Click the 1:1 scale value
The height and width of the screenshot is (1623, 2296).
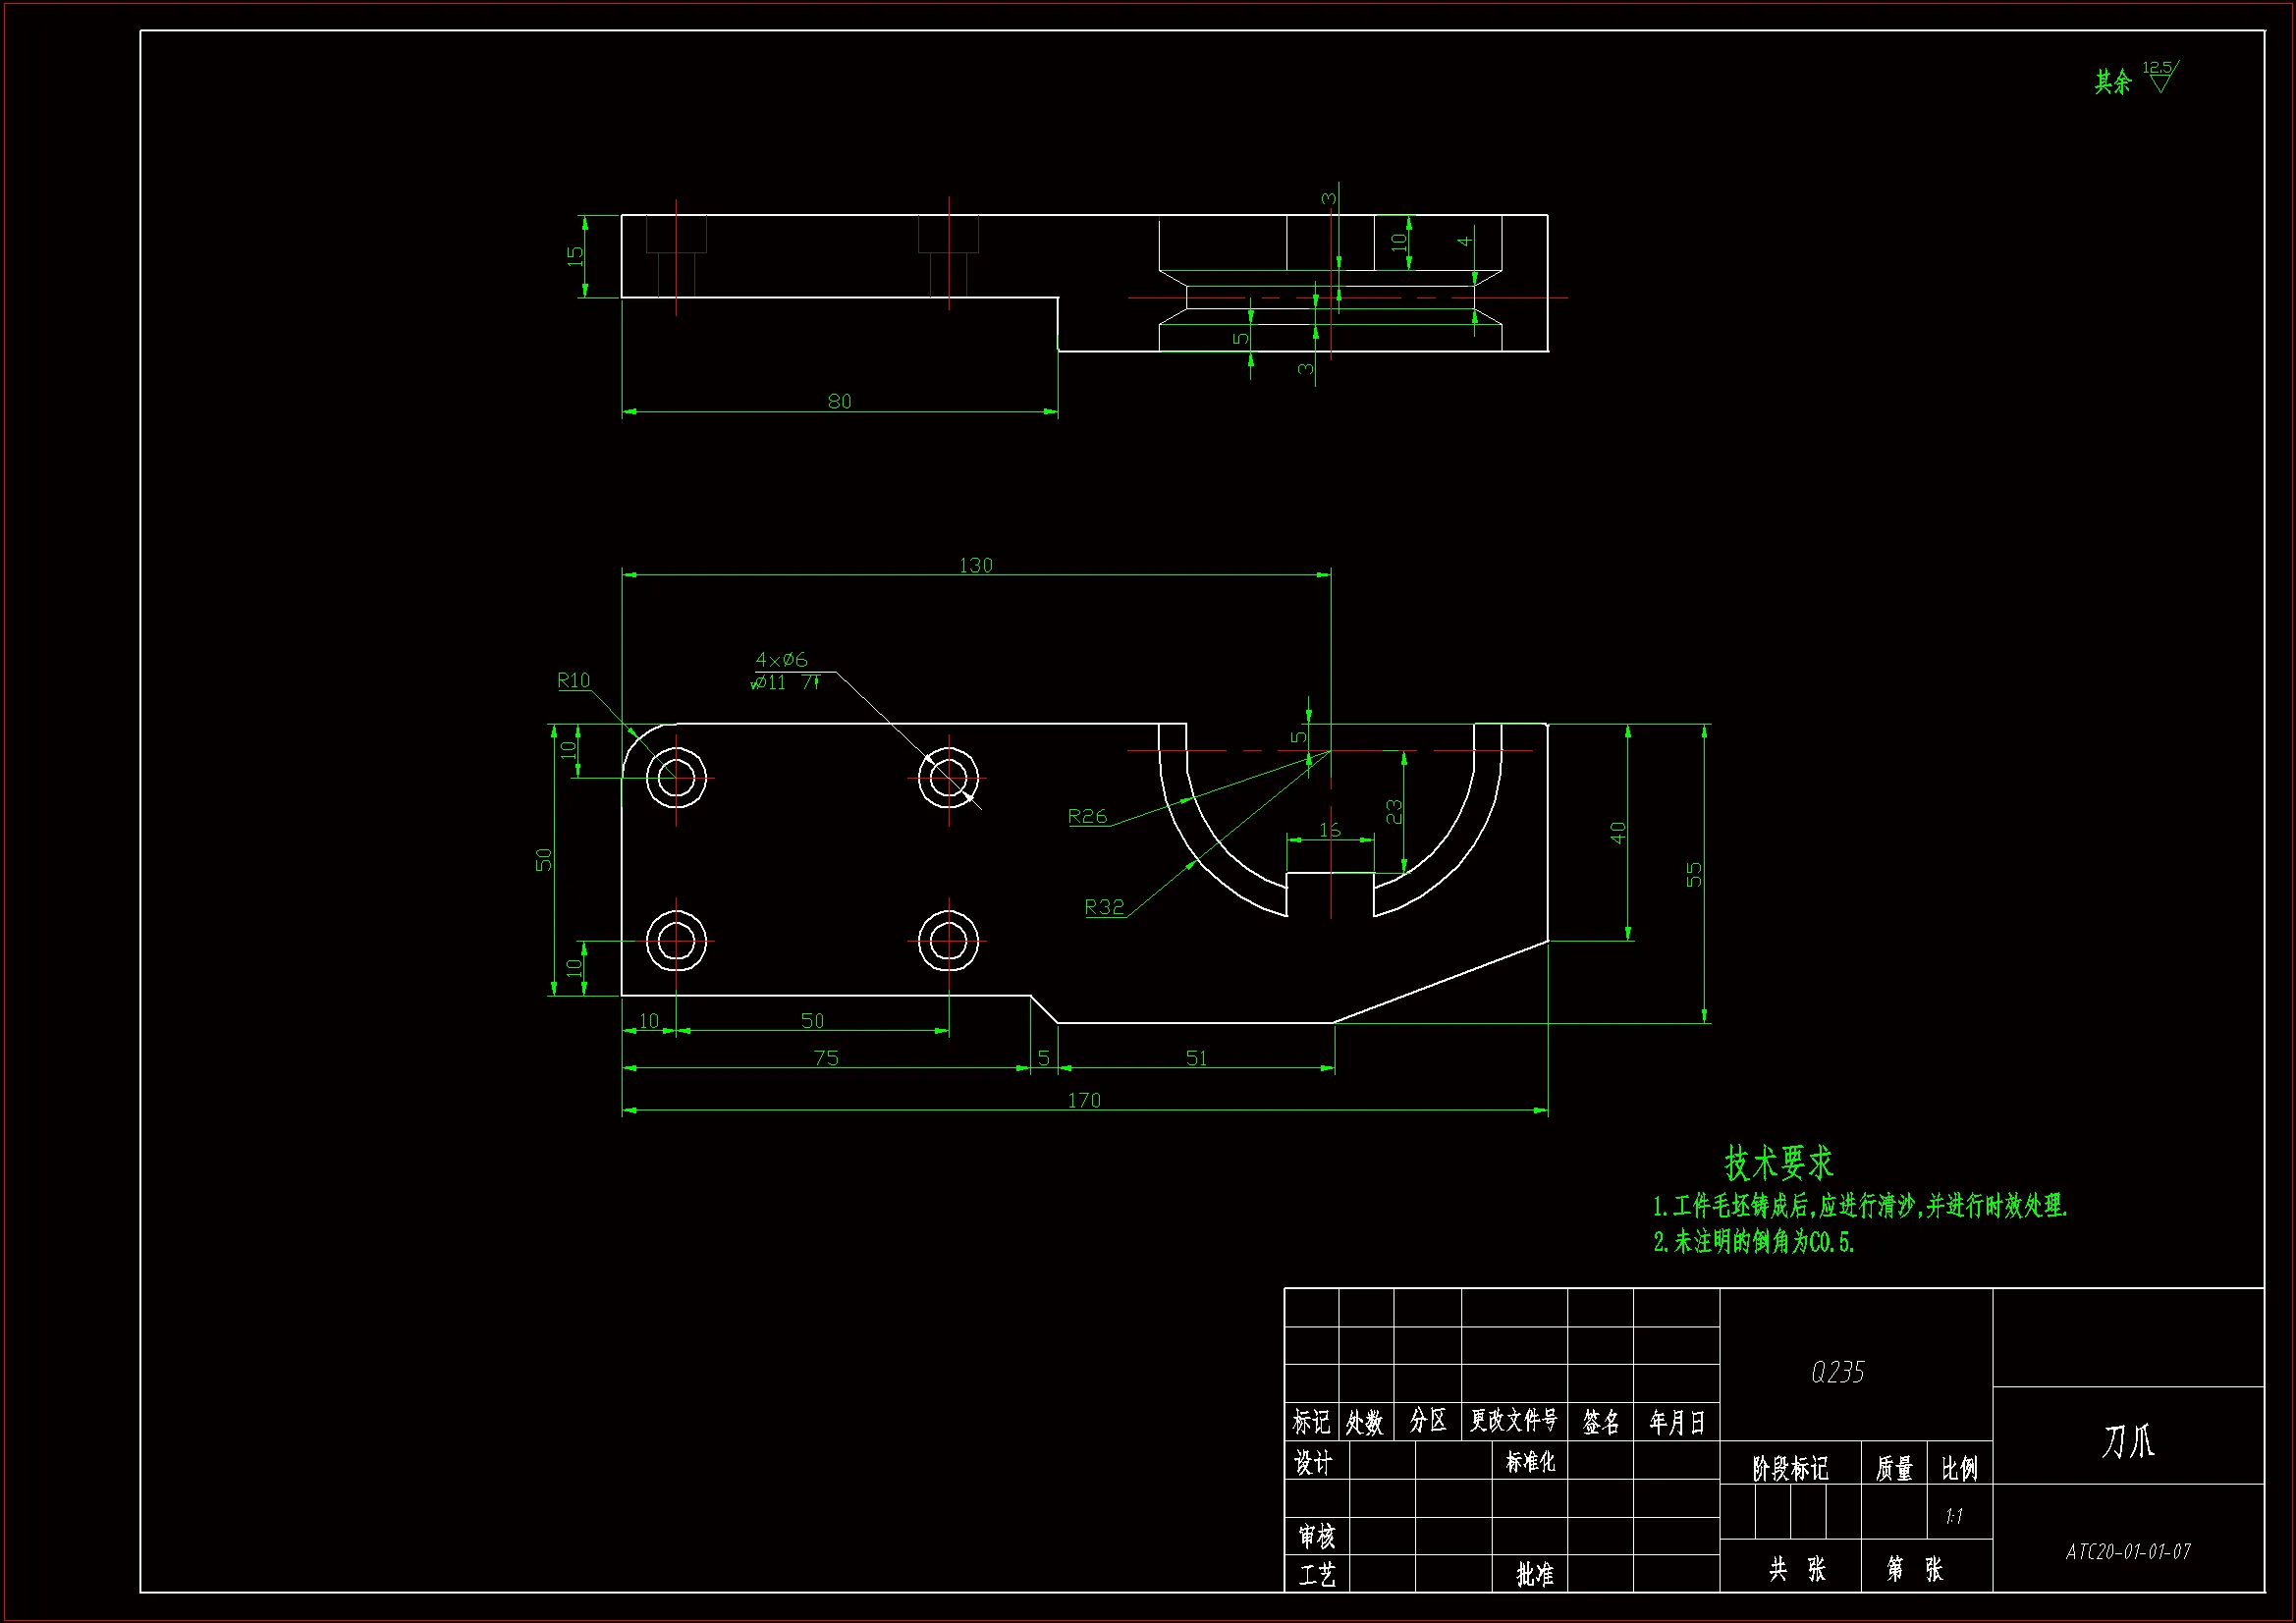point(1953,1516)
